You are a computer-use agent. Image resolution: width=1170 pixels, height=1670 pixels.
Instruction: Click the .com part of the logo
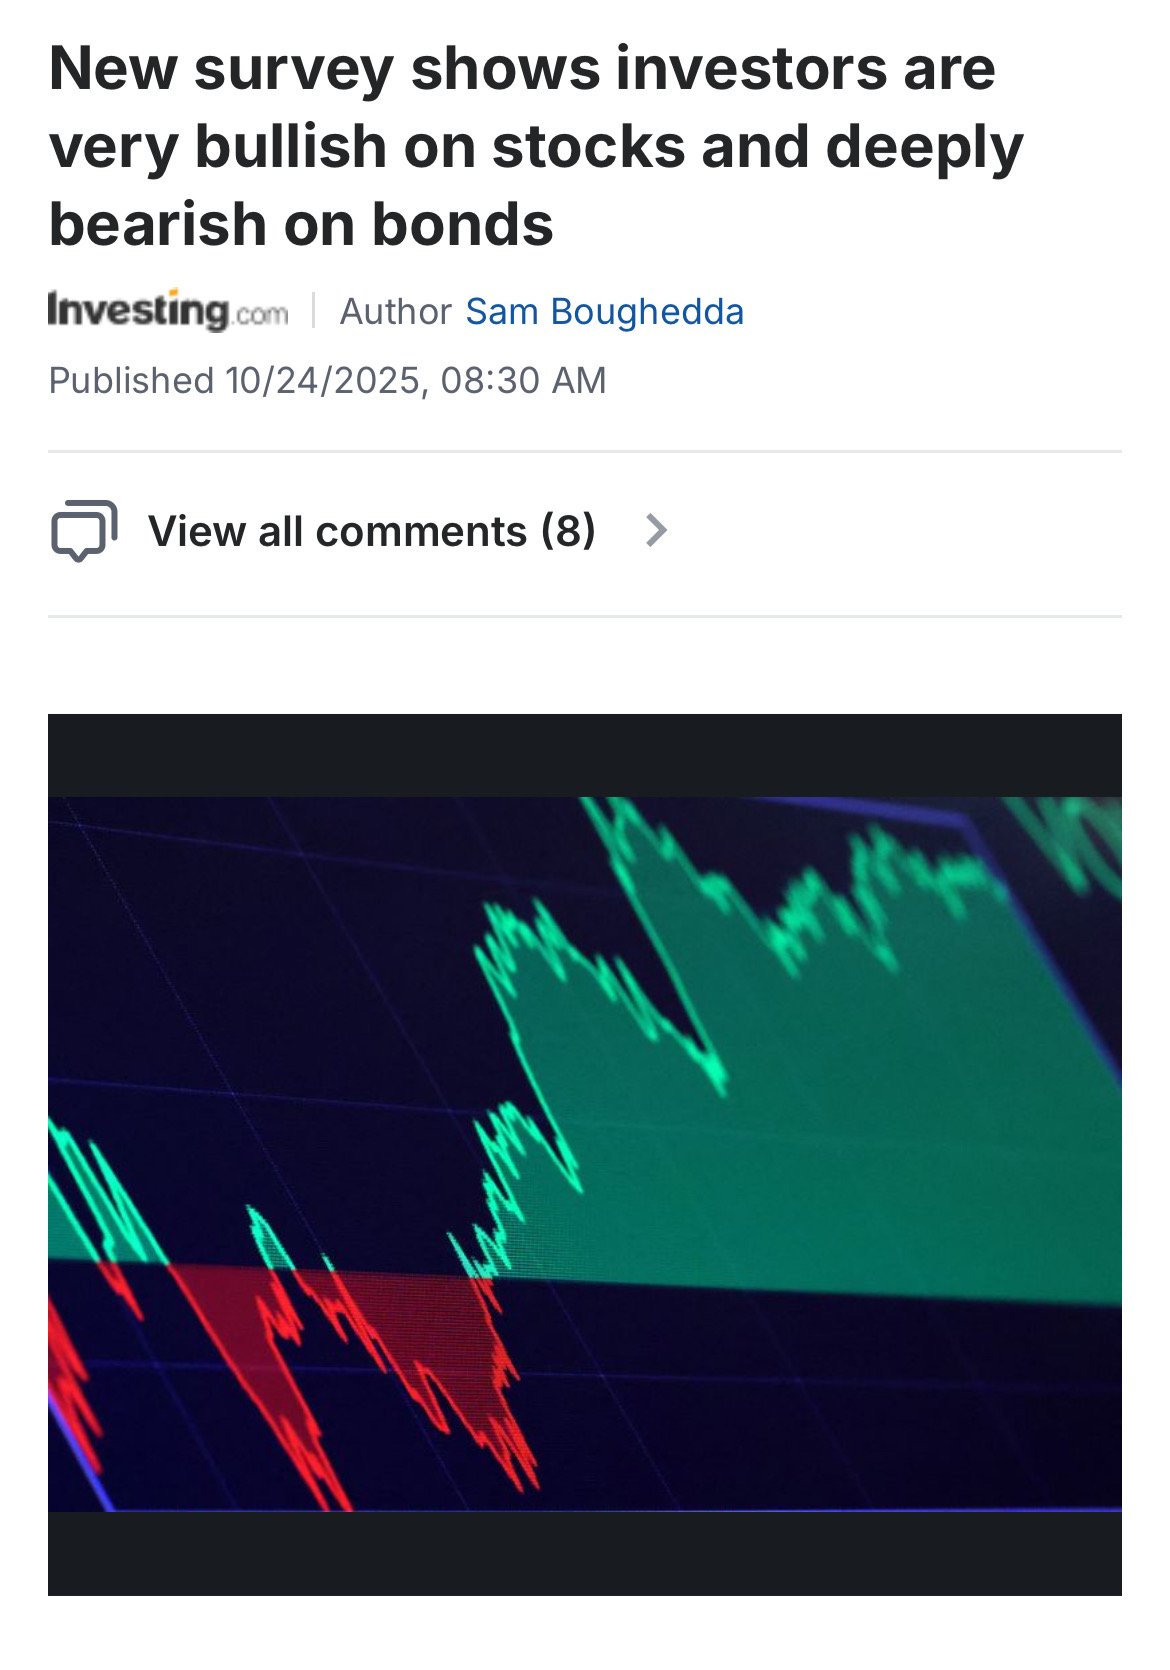click(x=262, y=315)
